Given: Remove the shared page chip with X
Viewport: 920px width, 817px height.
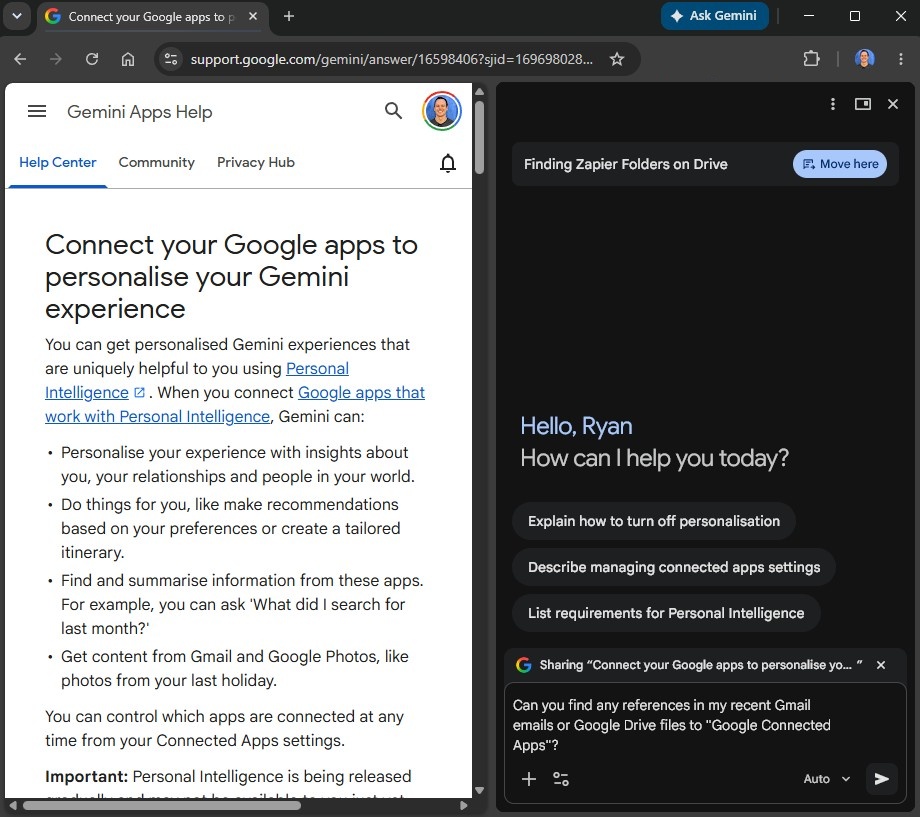Looking at the screenshot, I should point(881,665).
